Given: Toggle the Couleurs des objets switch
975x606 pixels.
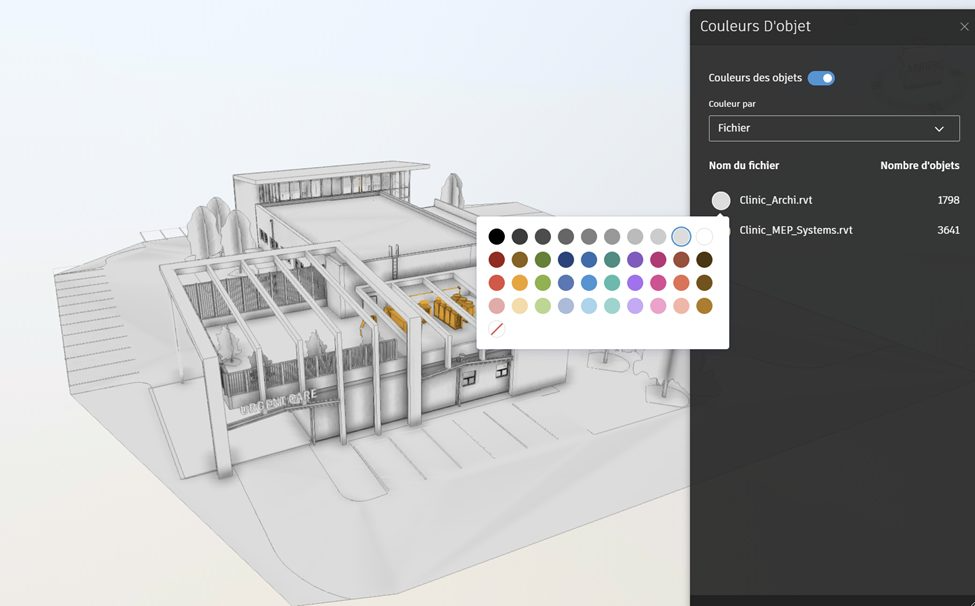Looking at the screenshot, I should point(821,78).
